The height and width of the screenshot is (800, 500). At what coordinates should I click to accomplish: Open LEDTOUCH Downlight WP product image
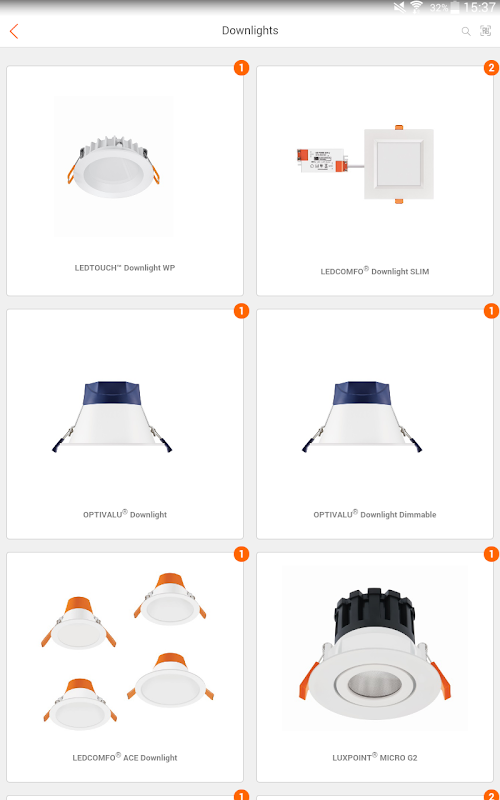[113, 166]
